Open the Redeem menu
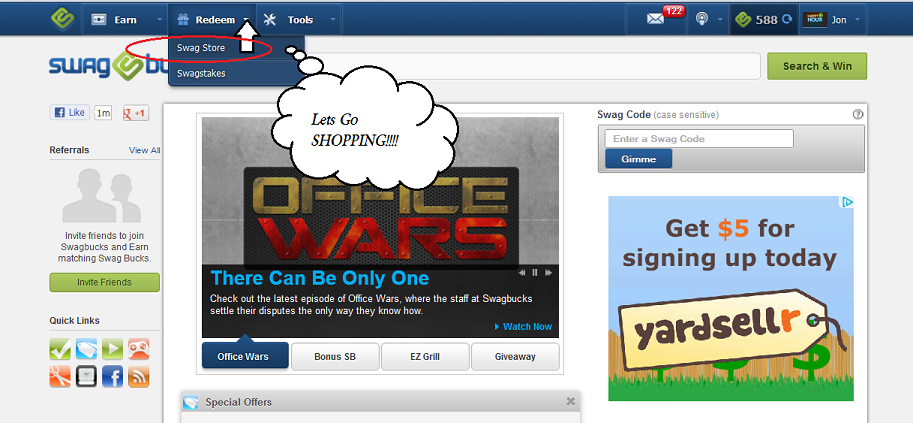 click(x=215, y=20)
